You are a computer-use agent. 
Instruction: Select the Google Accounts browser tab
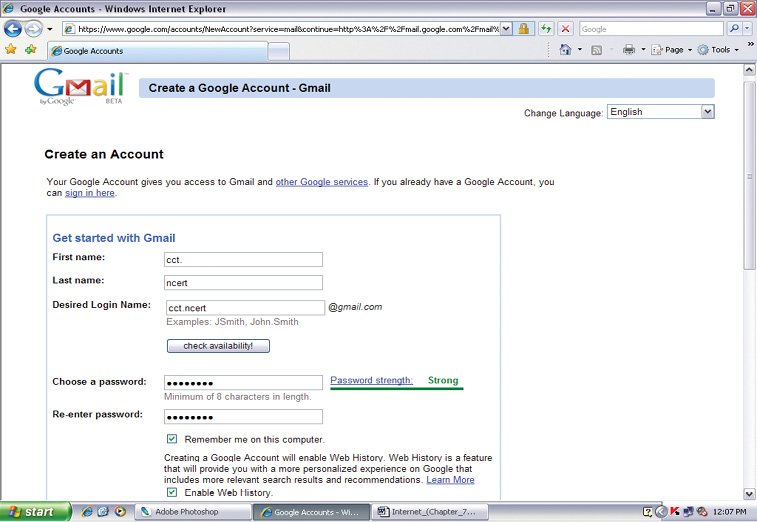pyautogui.click(x=157, y=51)
